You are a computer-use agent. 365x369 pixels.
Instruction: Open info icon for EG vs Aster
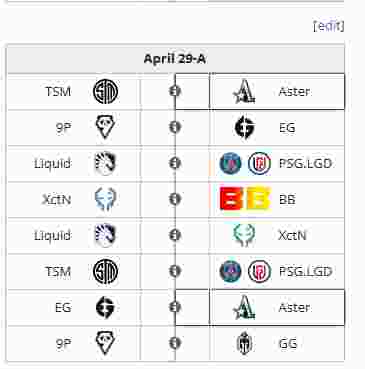coord(175,307)
